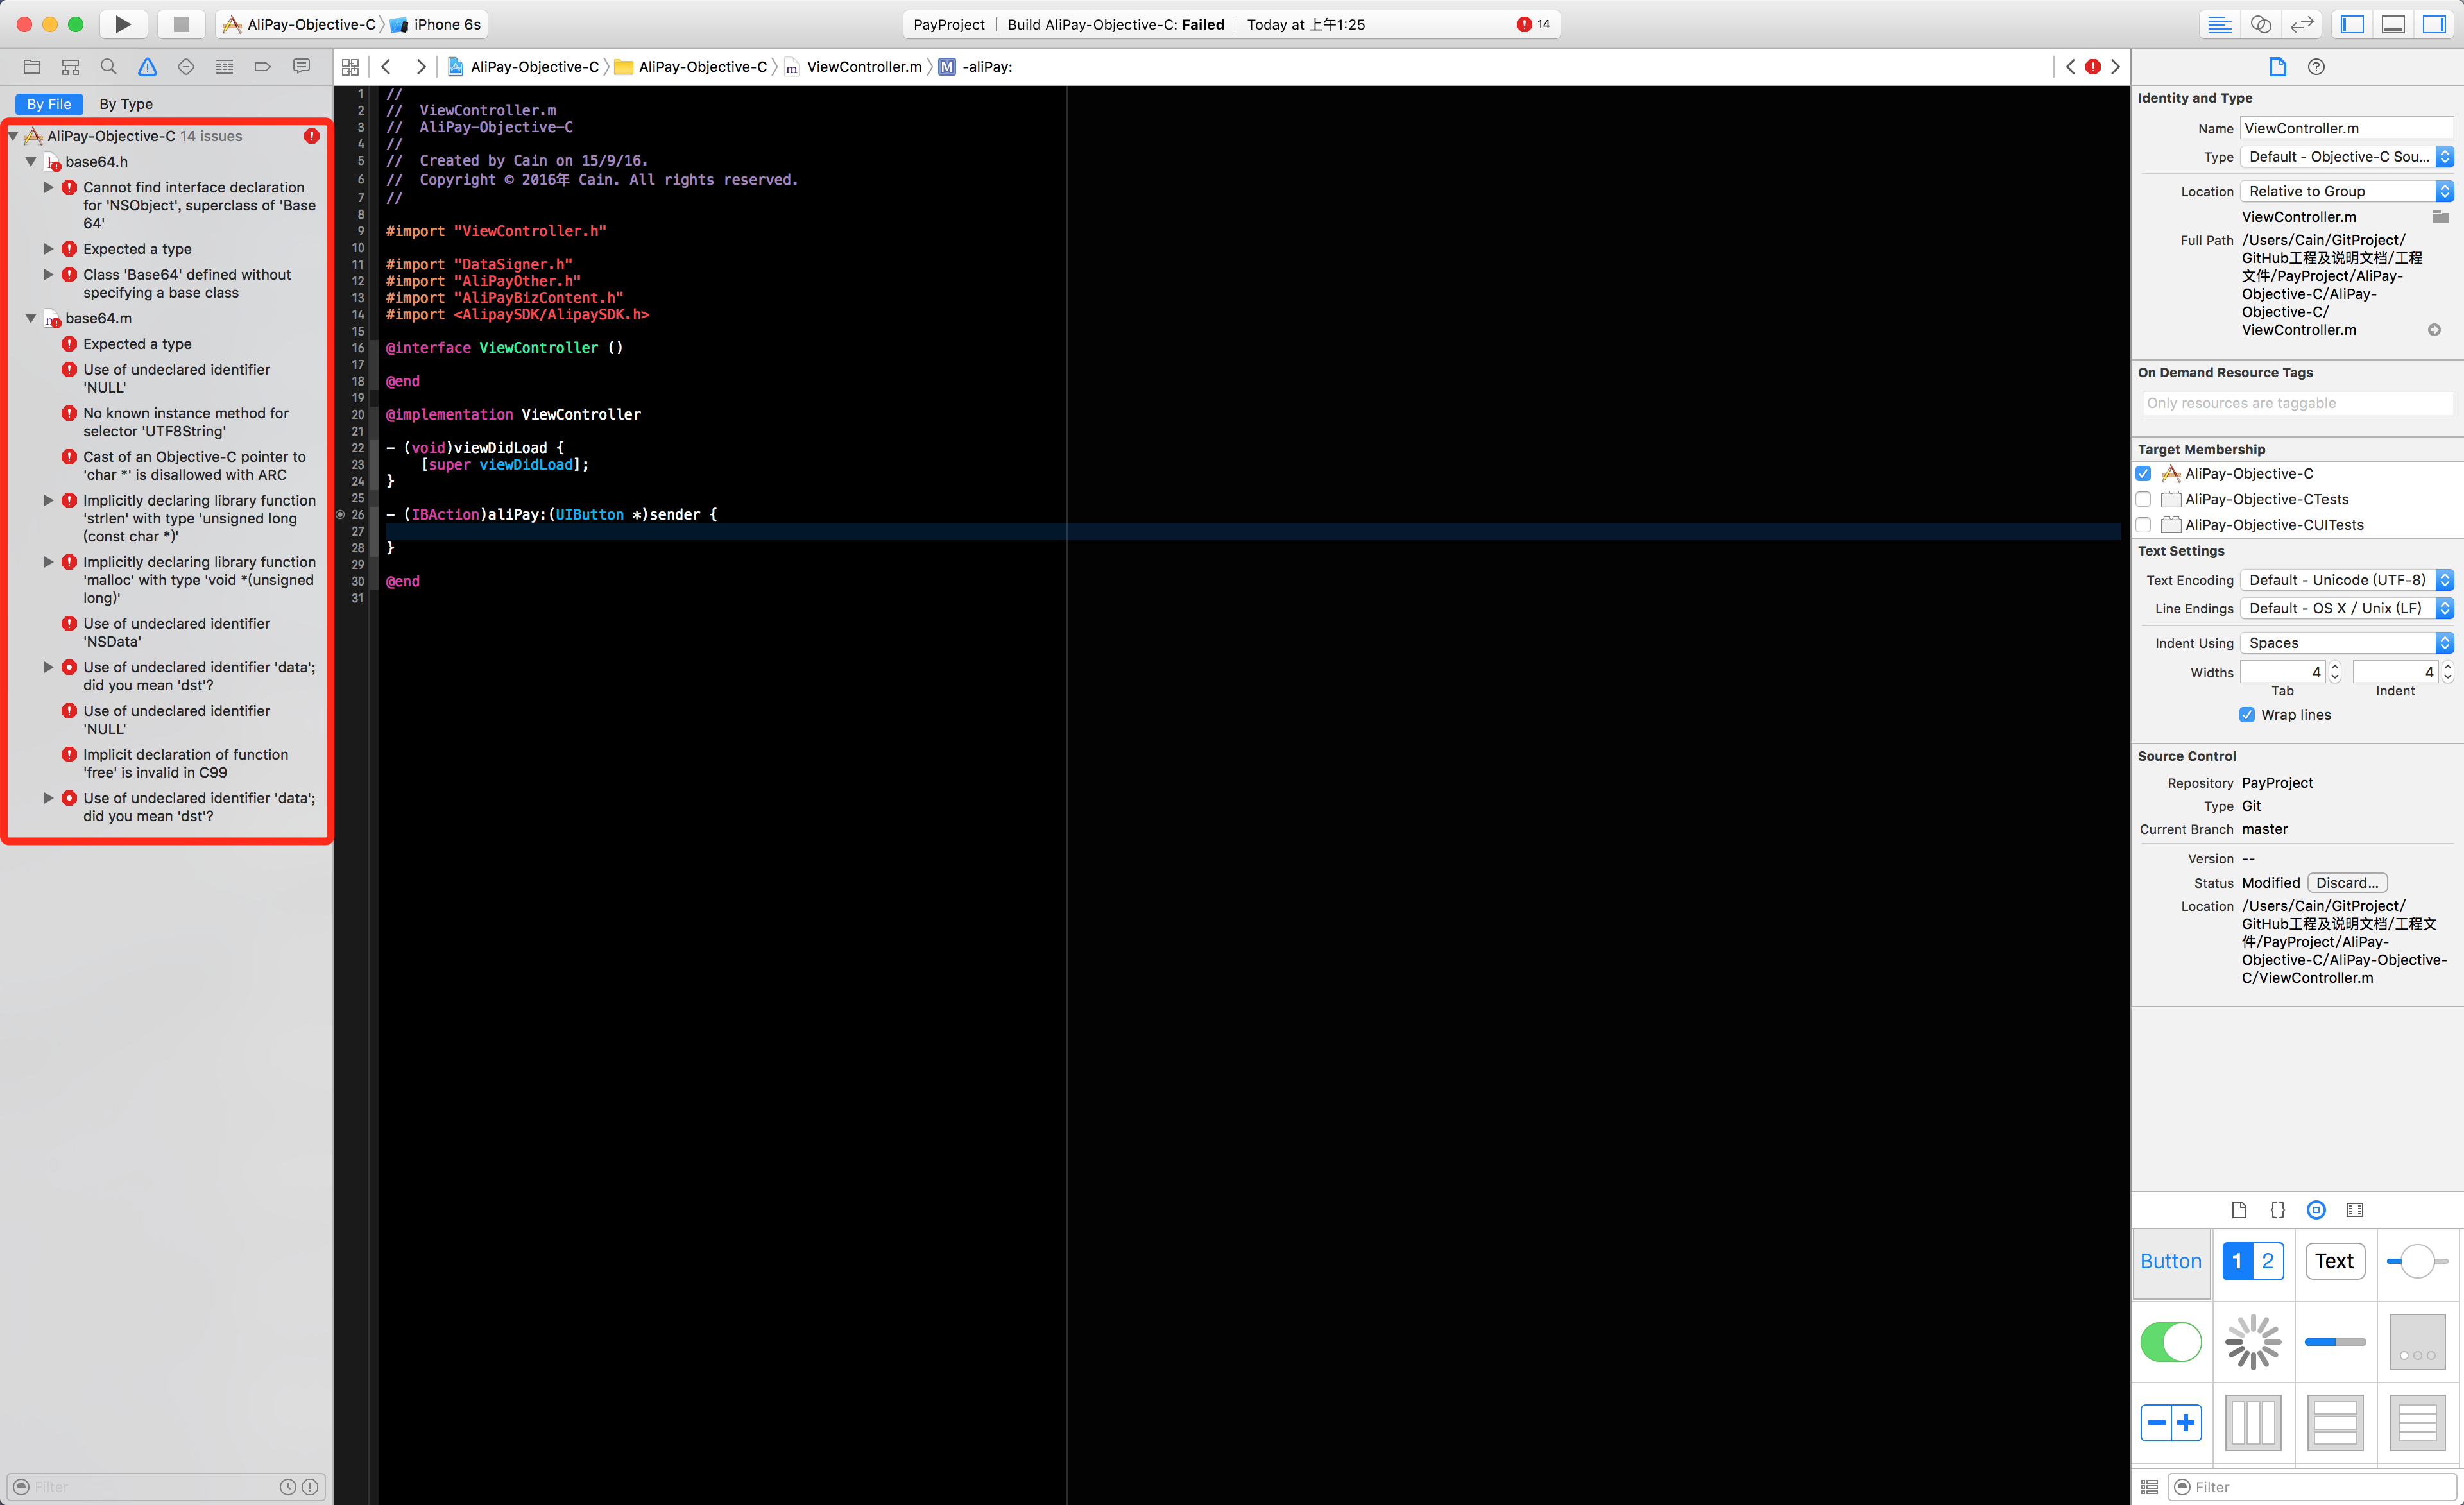Click the Run (play) button
The width and height of the screenshot is (2464, 1505).
[x=122, y=24]
